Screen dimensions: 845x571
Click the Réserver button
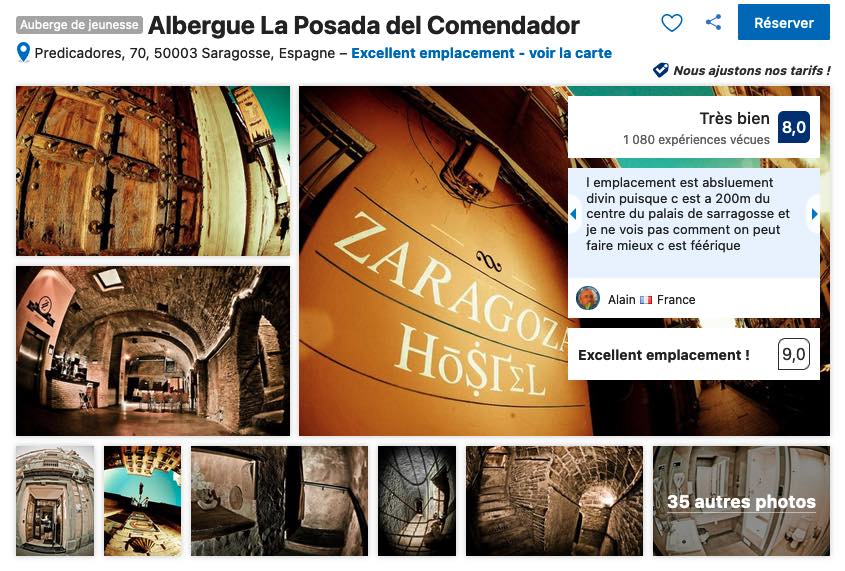(784, 22)
